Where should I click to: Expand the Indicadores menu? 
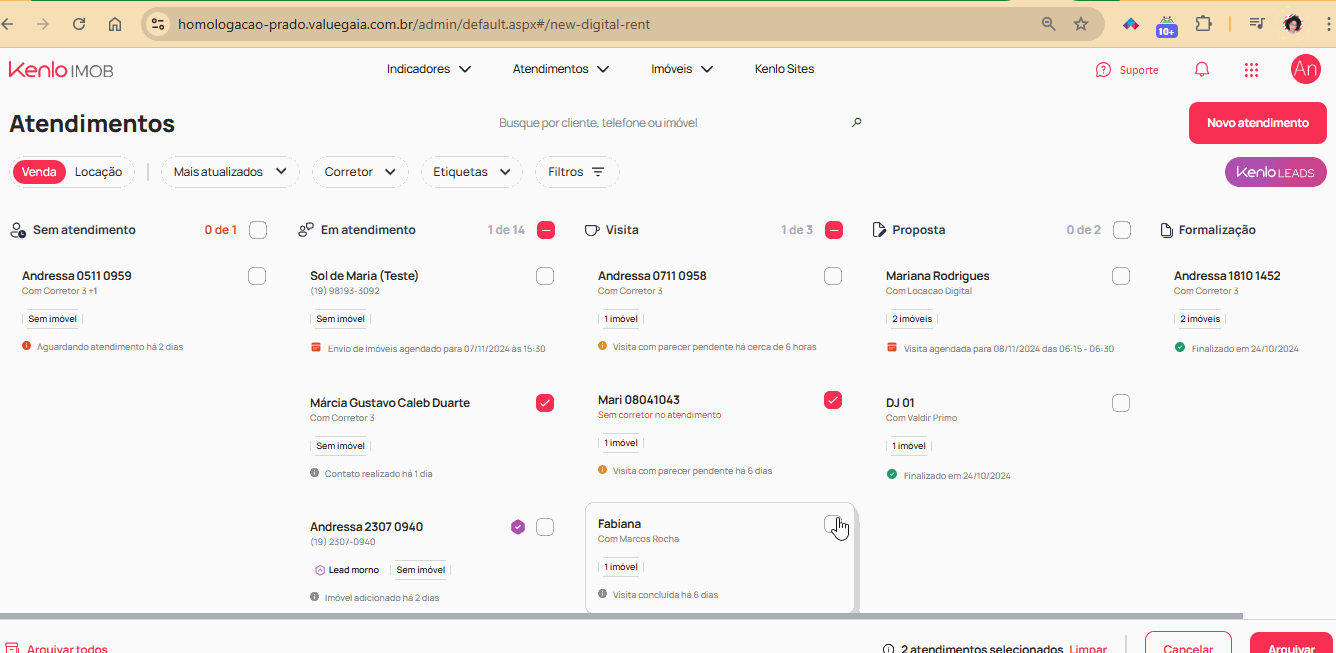[x=429, y=69]
